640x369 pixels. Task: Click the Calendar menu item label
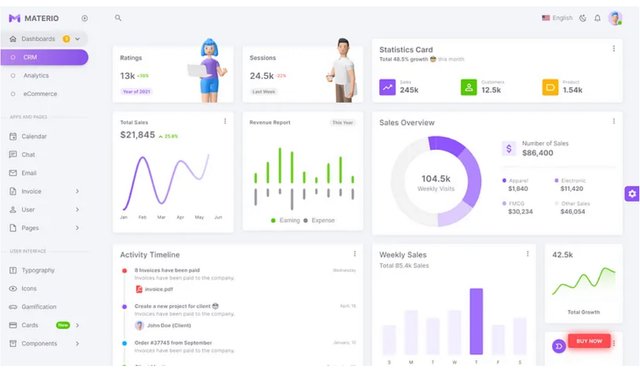click(34, 136)
